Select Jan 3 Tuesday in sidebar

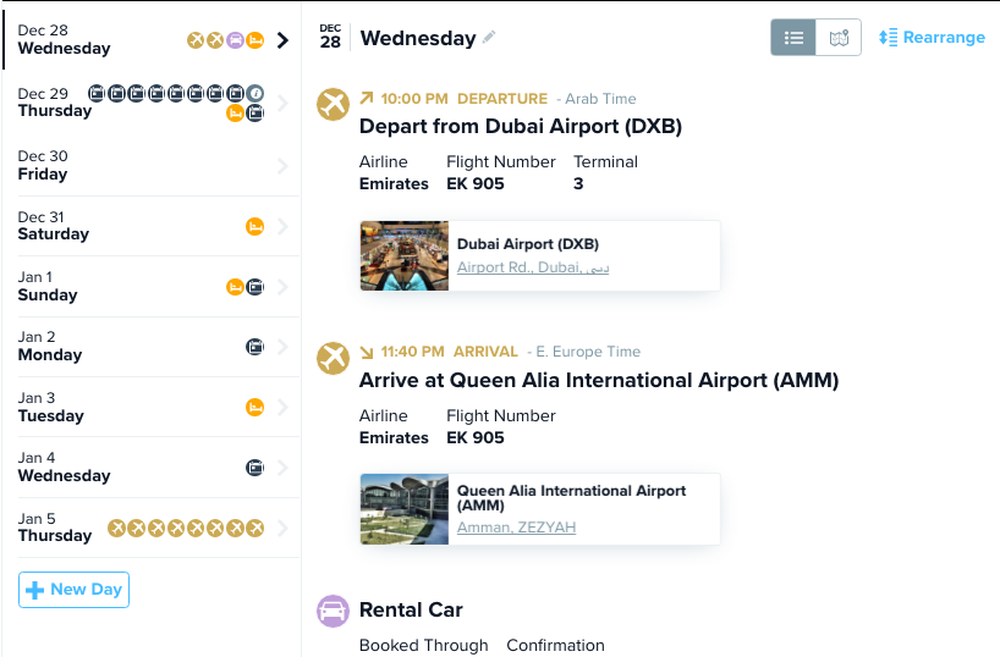pyautogui.click(x=151, y=407)
